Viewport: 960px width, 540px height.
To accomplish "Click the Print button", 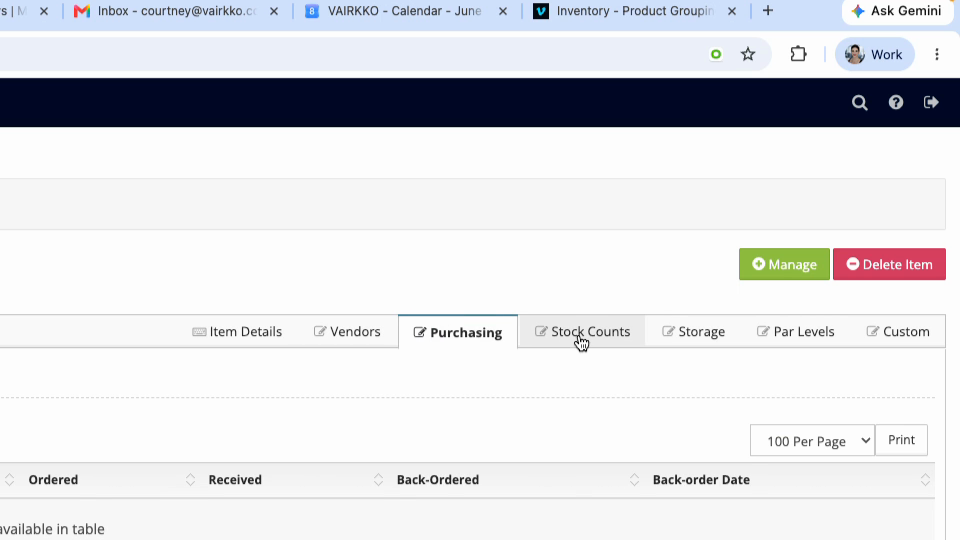I will click(901, 440).
